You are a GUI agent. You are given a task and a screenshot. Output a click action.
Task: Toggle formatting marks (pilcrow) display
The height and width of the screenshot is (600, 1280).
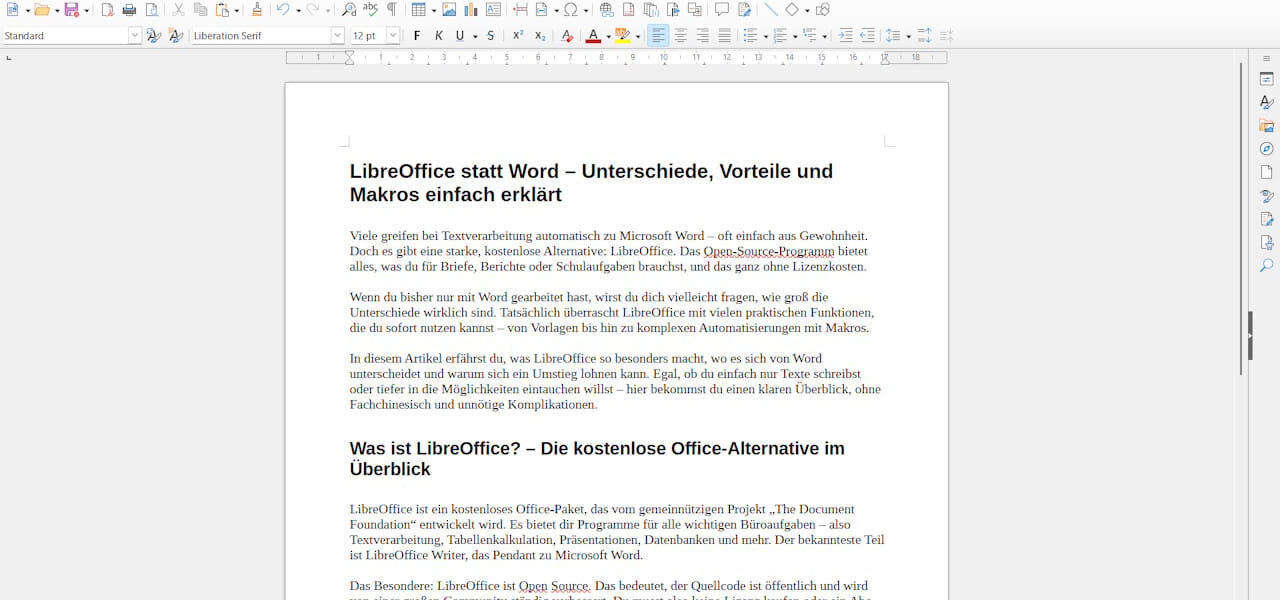[392, 10]
